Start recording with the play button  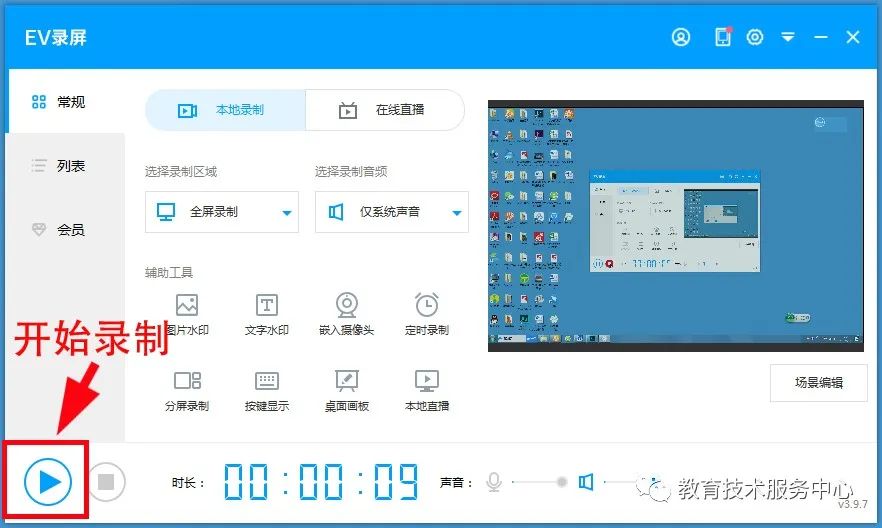pos(48,481)
